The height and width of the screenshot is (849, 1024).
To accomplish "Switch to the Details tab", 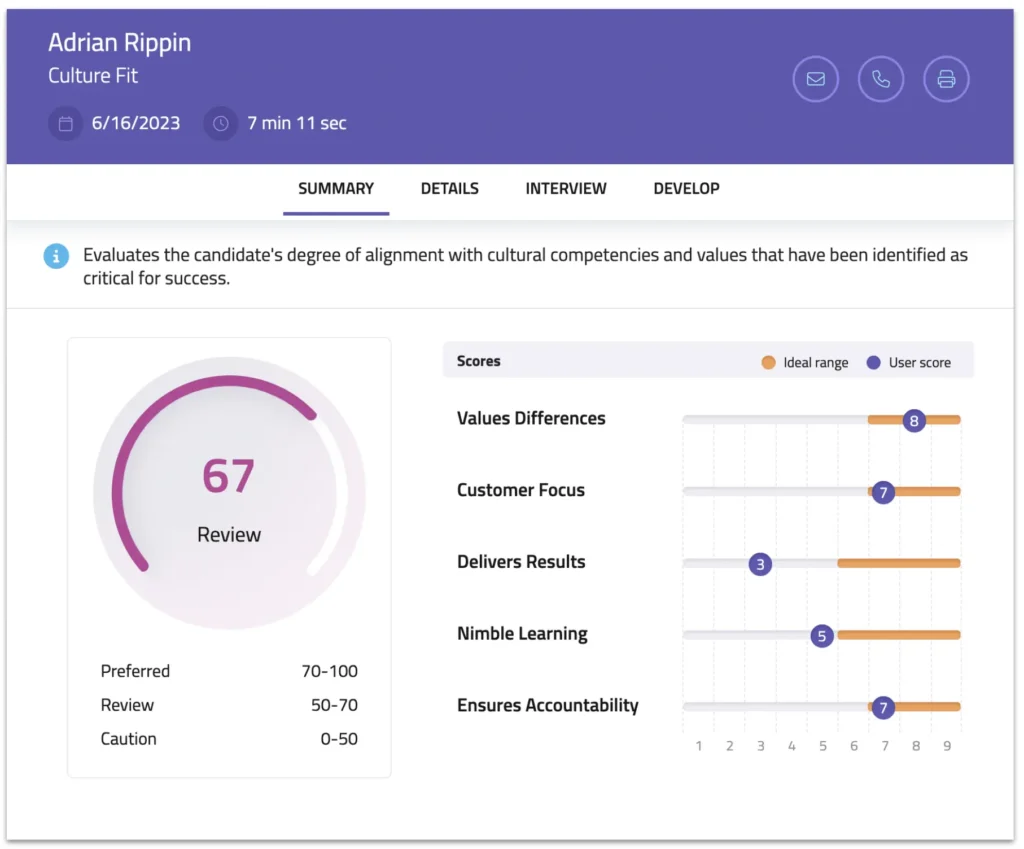I will click(449, 188).
